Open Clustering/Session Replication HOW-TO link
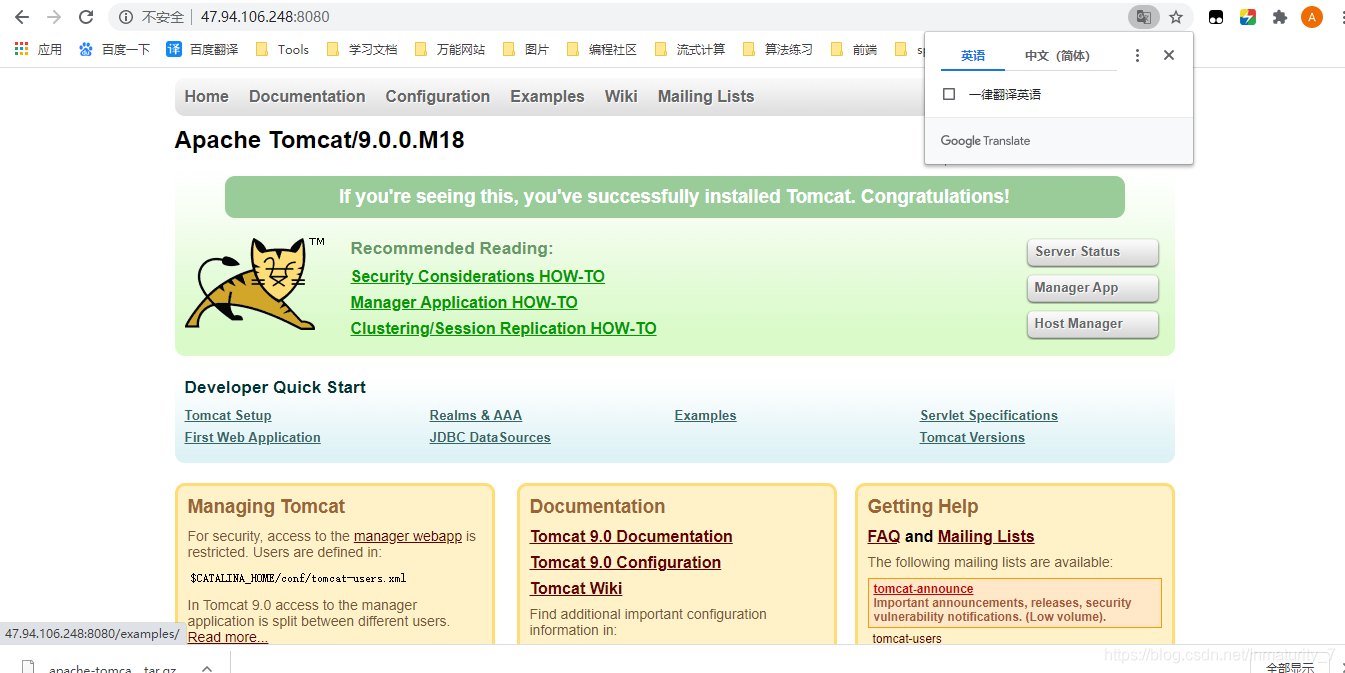This screenshot has height=673, width=1345. (x=504, y=328)
